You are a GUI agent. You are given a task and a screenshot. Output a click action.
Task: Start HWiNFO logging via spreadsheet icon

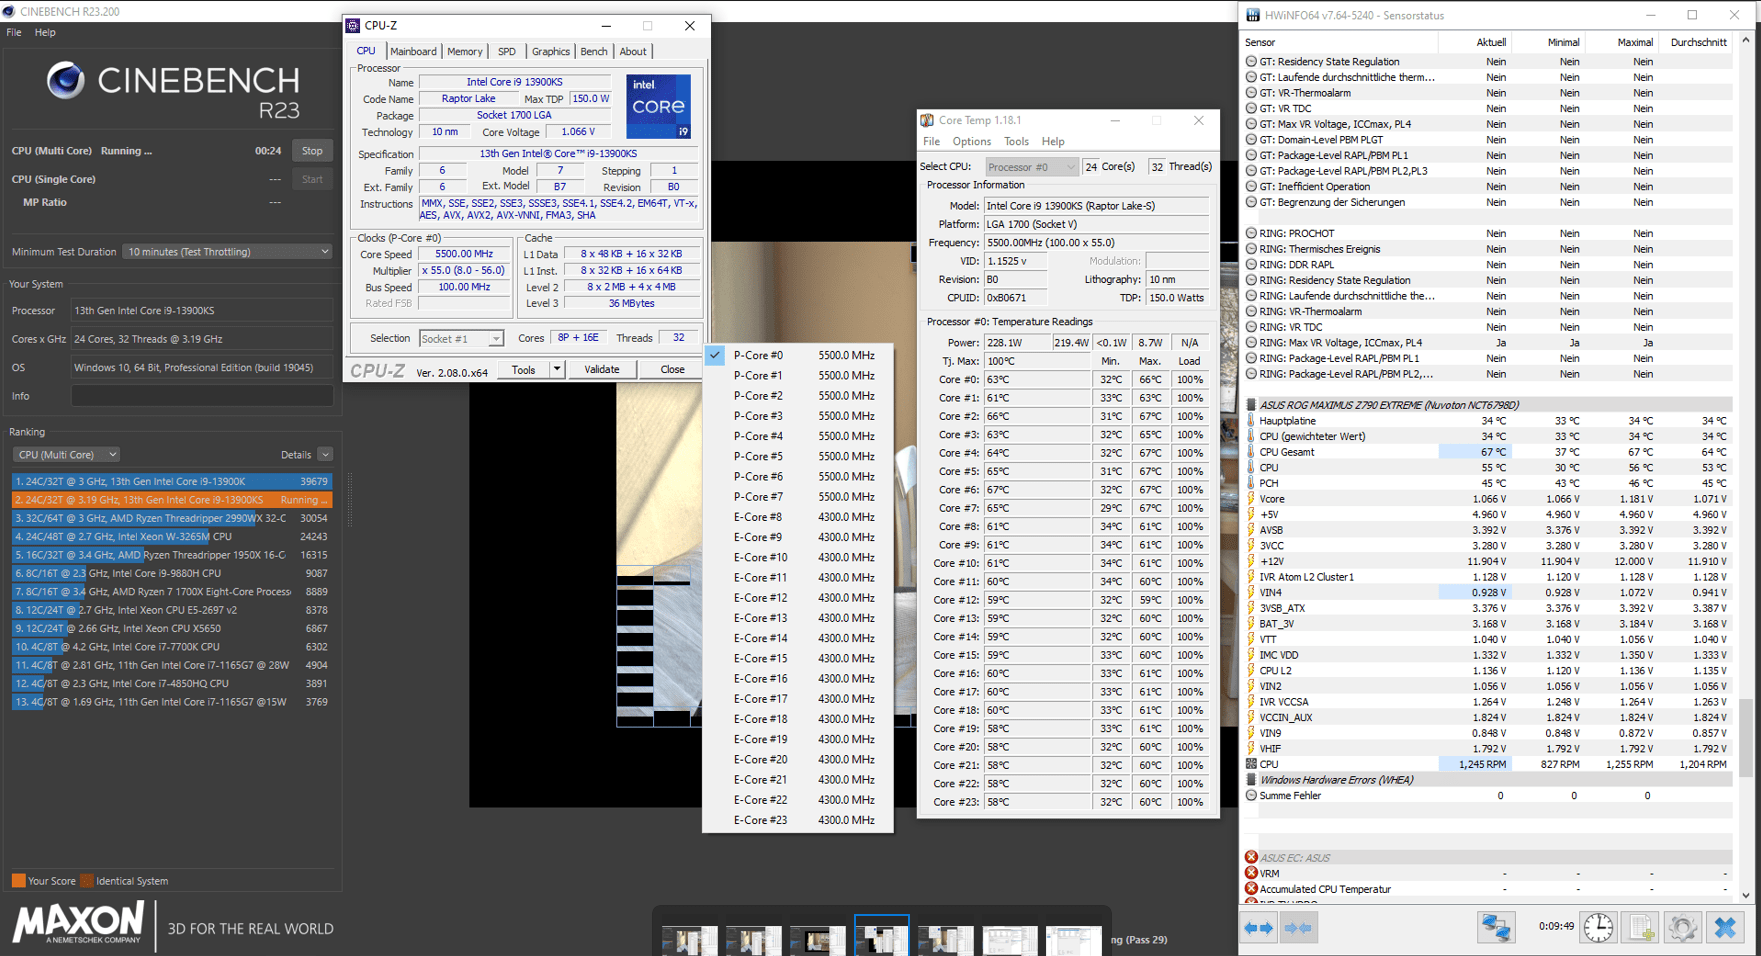1641,927
